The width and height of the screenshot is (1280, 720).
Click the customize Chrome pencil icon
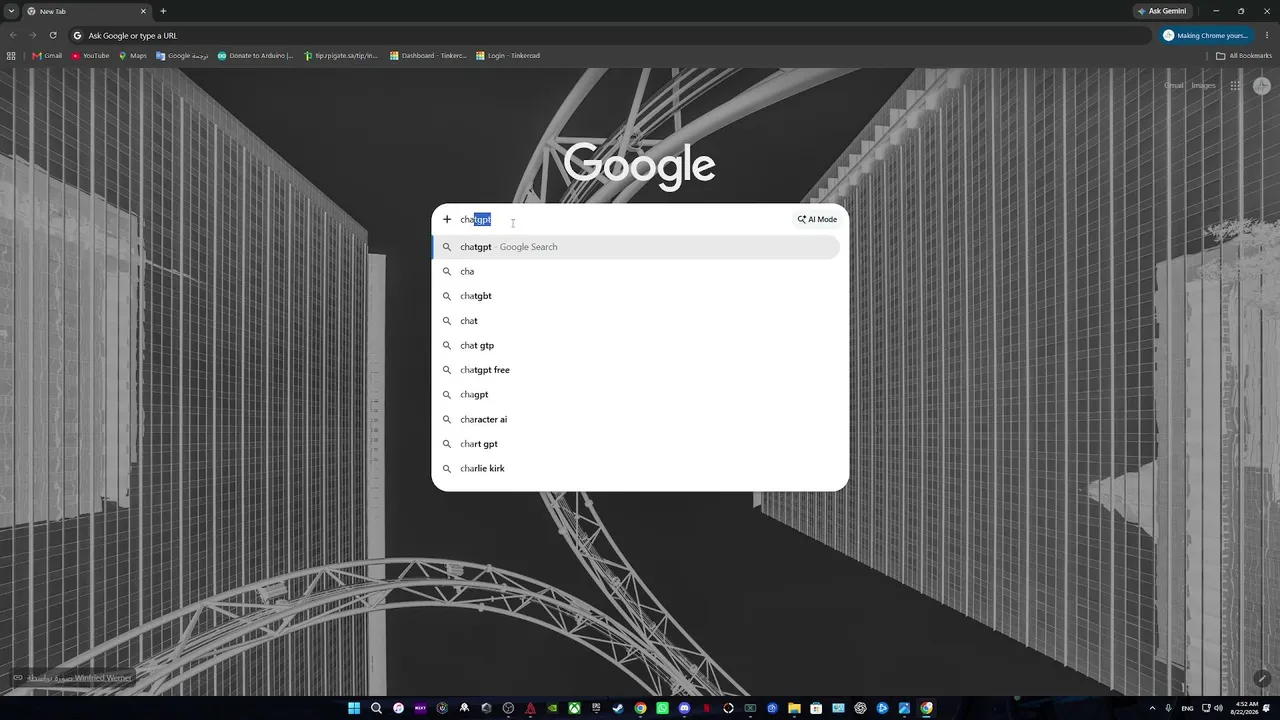(1262, 678)
